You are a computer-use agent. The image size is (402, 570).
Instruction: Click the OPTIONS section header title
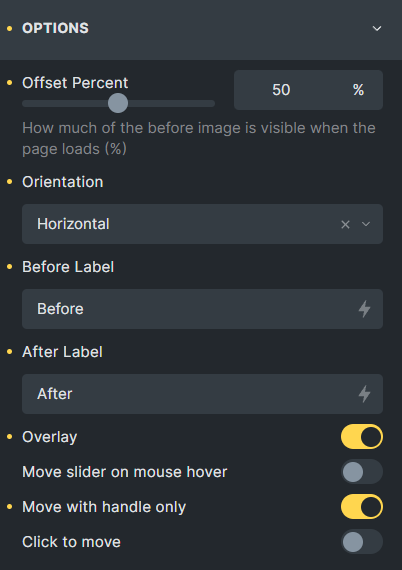55,28
